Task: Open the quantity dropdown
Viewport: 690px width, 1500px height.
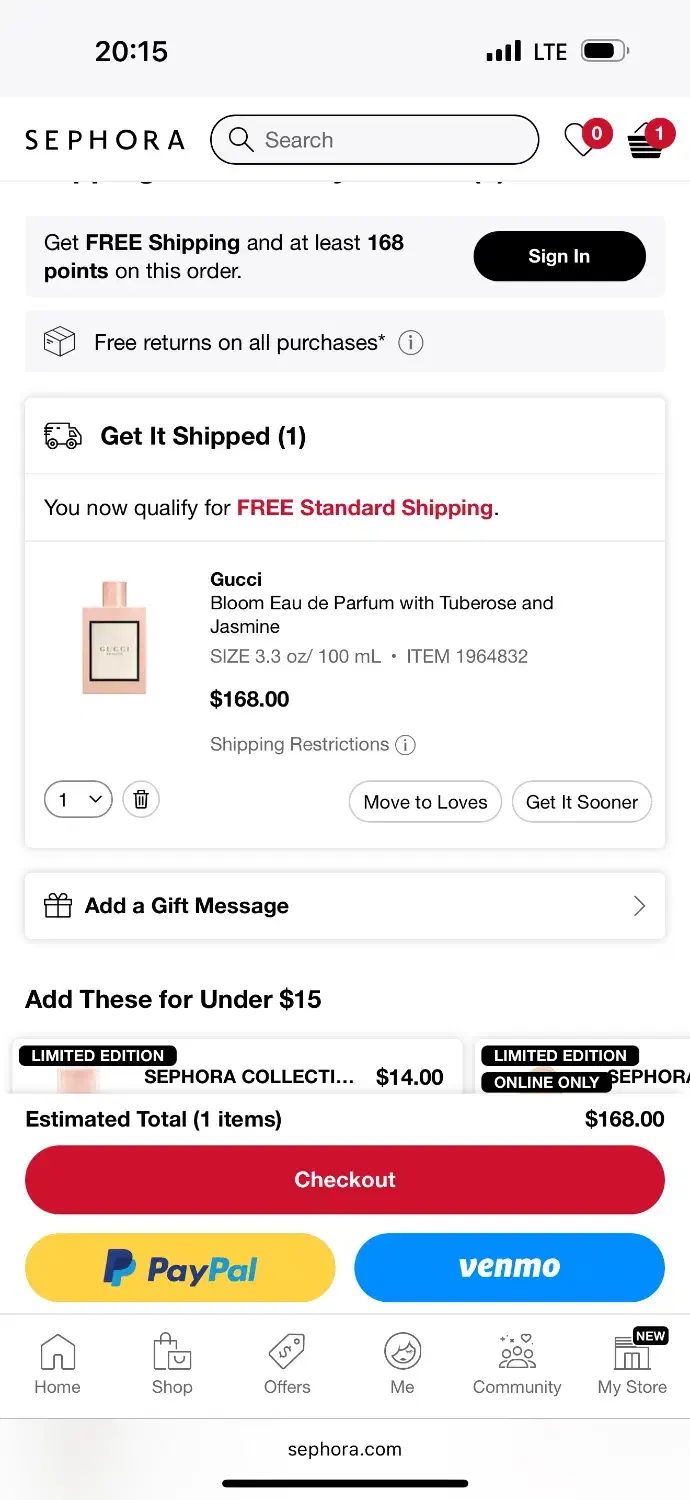Action: (78, 799)
